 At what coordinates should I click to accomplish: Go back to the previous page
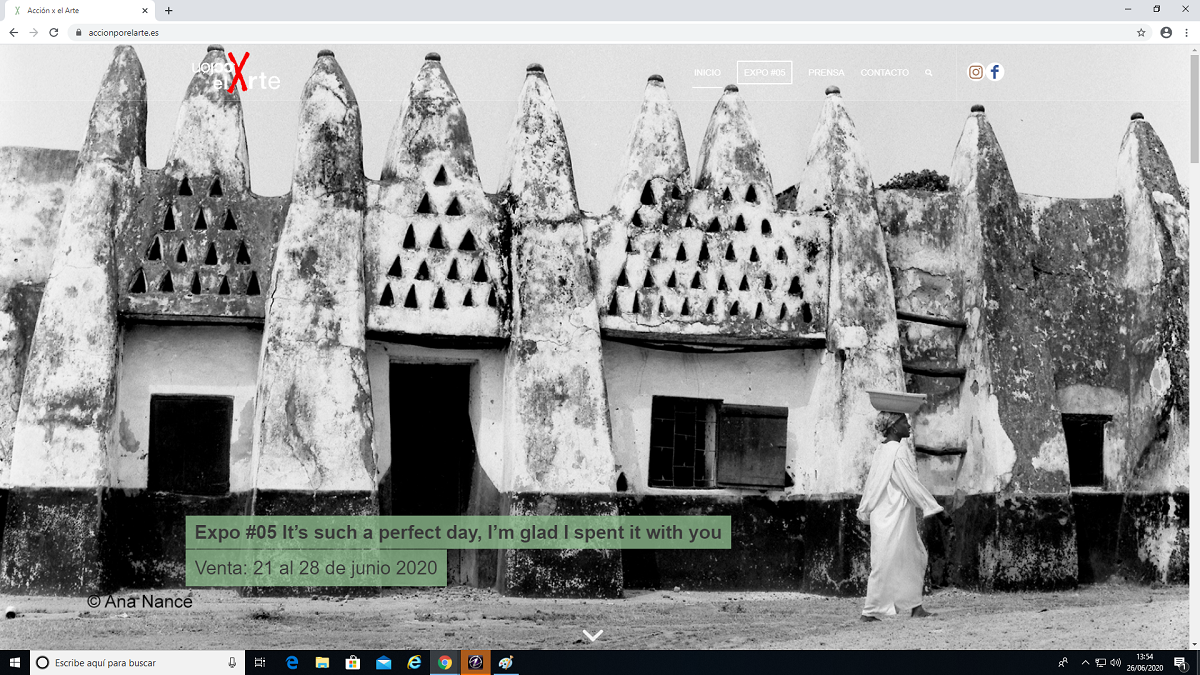point(13,32)
